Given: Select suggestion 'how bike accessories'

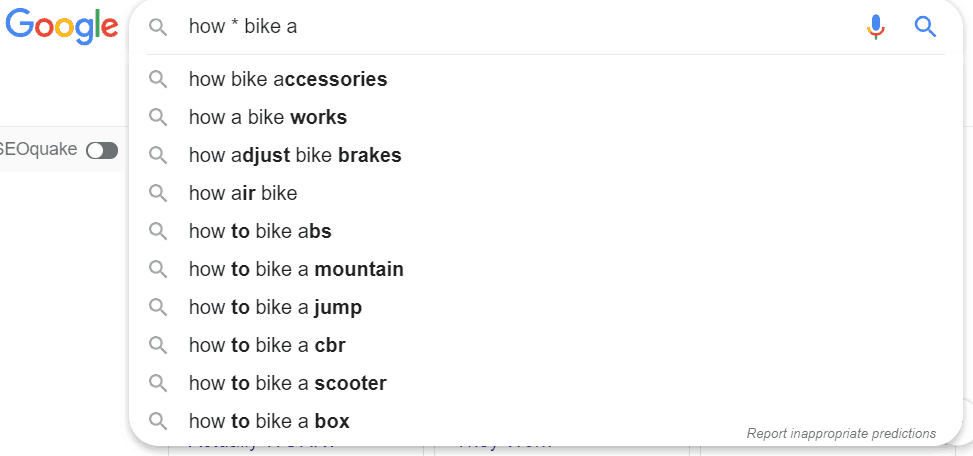Looking at the screenshot, I should [x=288, y=79].
